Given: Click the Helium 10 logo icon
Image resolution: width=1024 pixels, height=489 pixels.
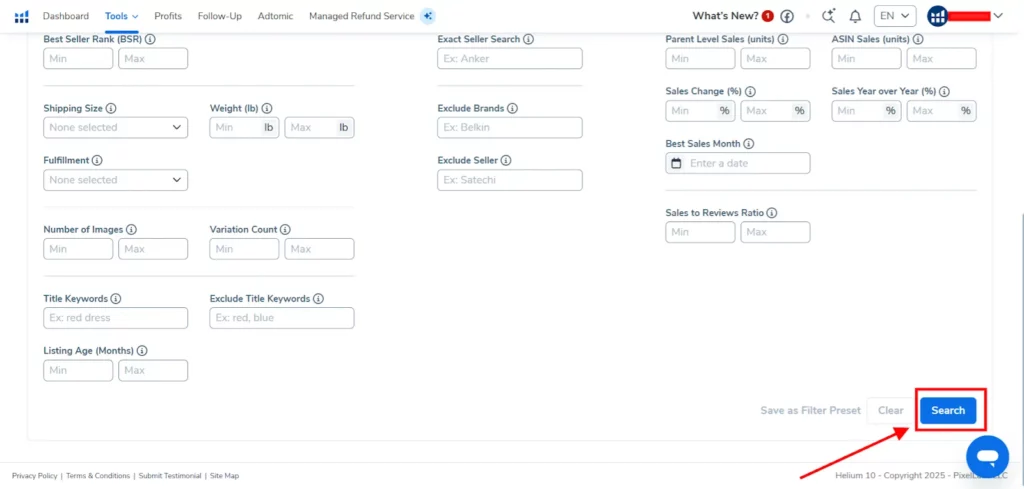Looking at the screenshot, I should point(22,16).
